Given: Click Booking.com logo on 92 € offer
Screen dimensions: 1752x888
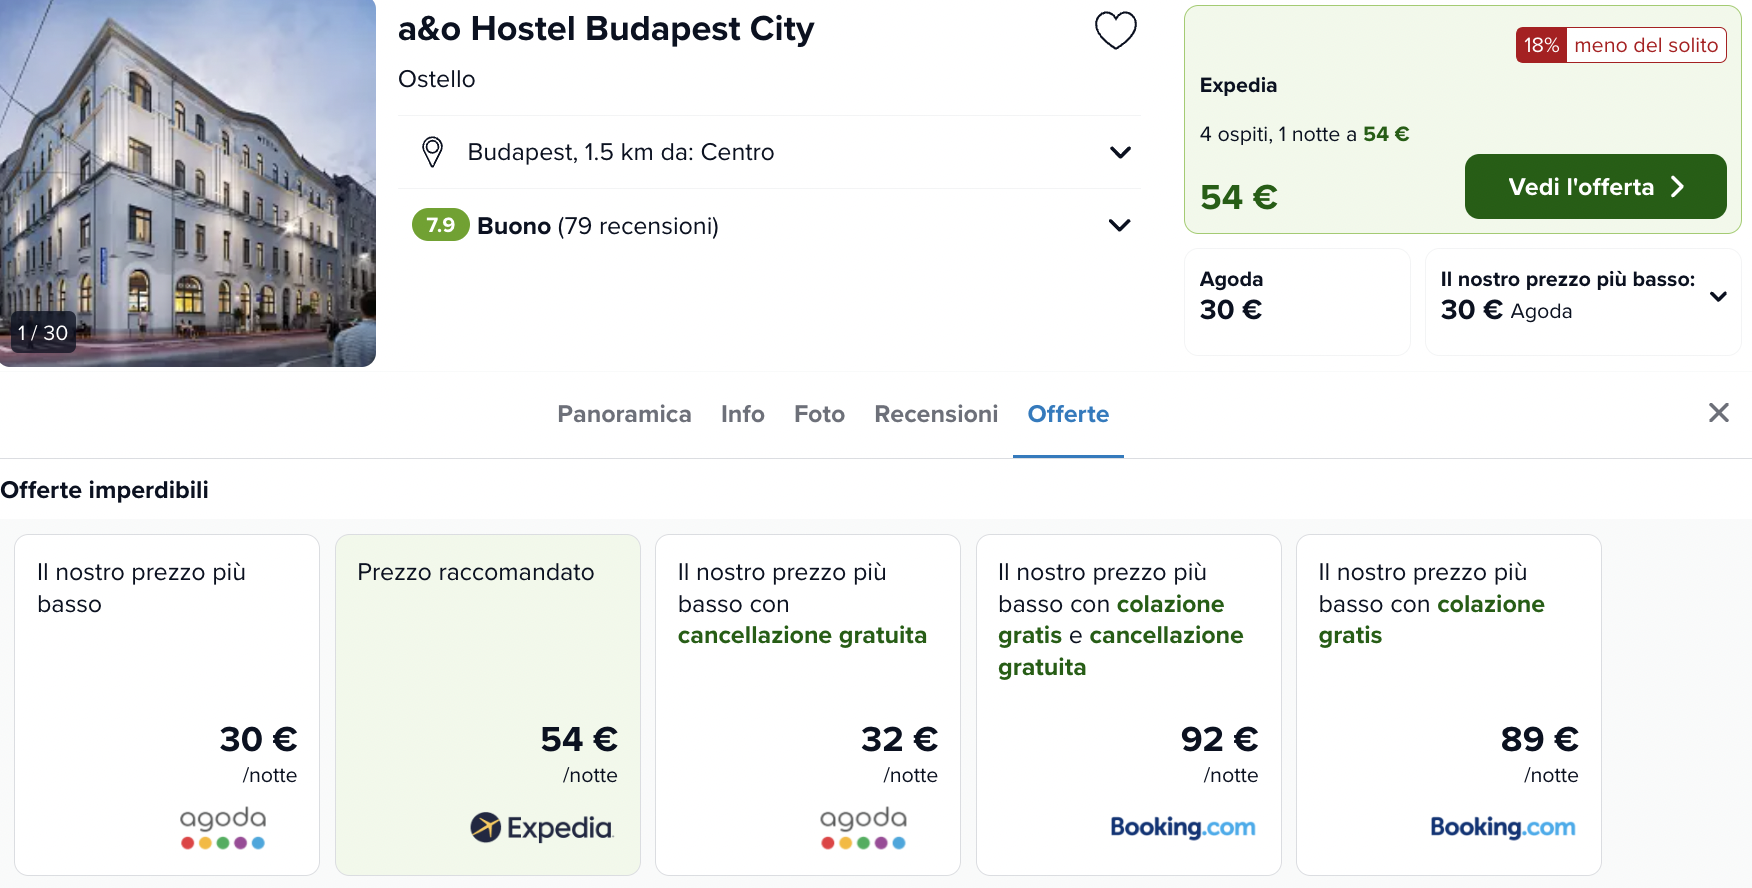Looking at the screenshot, I should (x=1183, y=827).
